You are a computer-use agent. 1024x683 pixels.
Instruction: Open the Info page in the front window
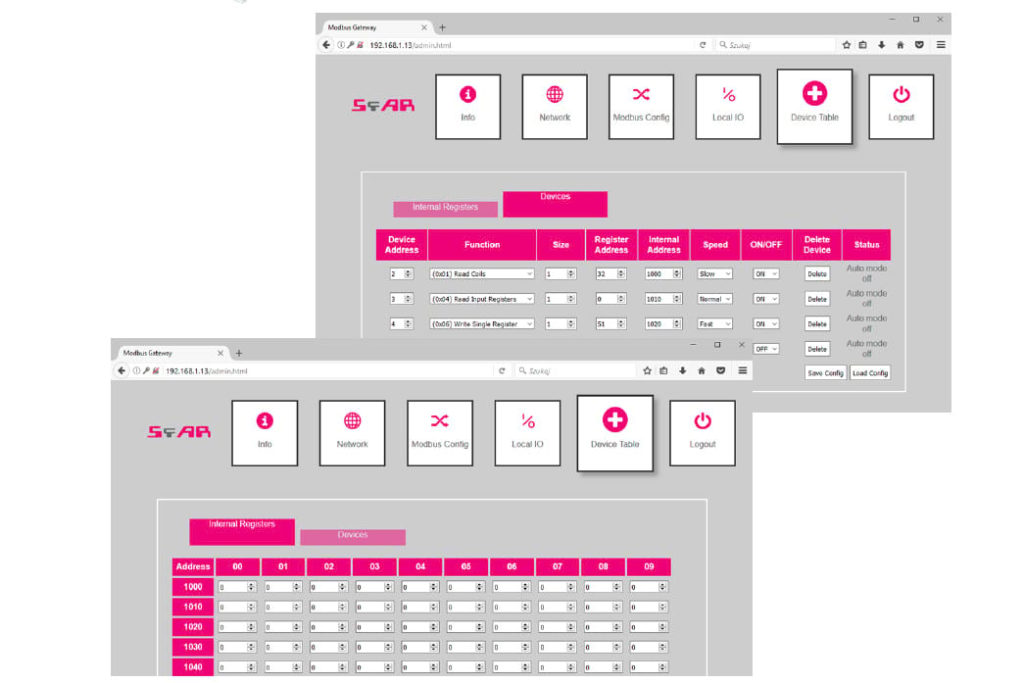[x=265, y=432]
